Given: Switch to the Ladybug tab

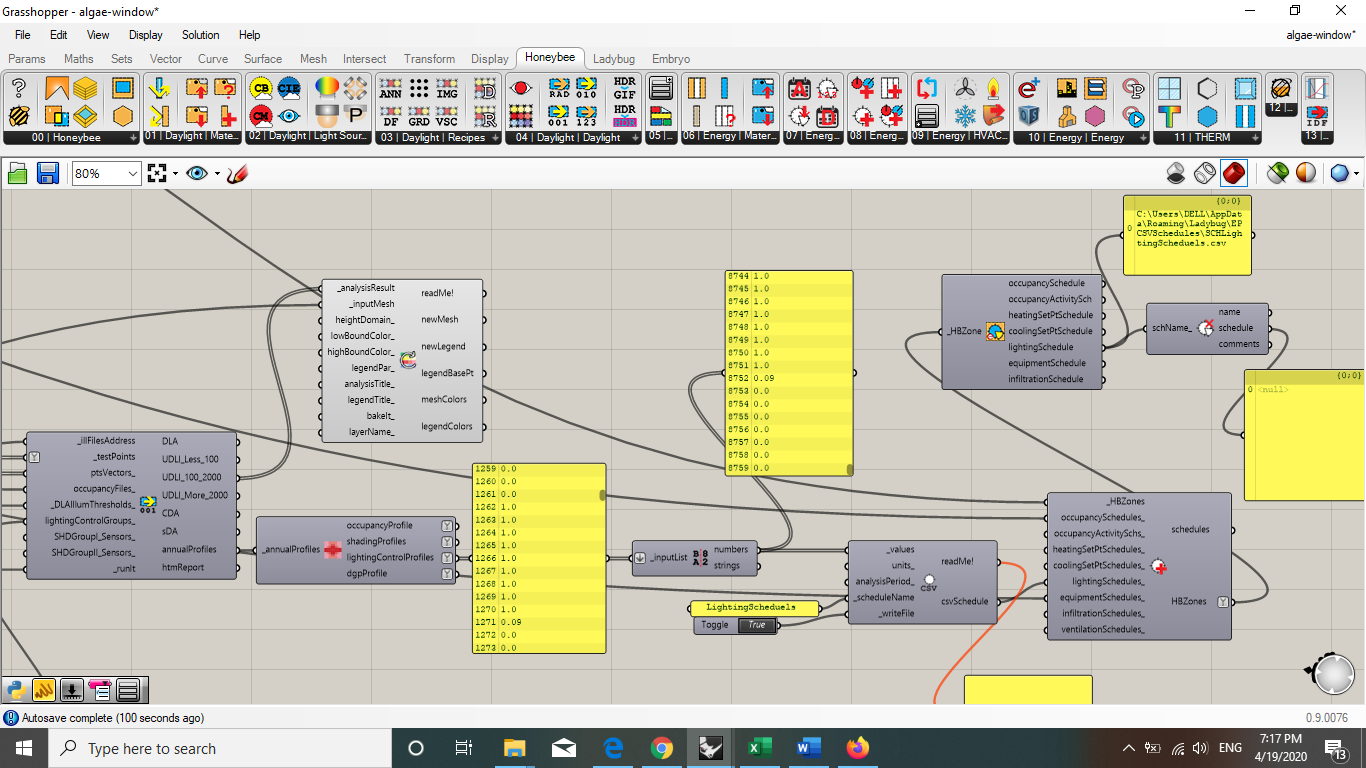Looking at the screenshot, I should click(x=614, y=59).
